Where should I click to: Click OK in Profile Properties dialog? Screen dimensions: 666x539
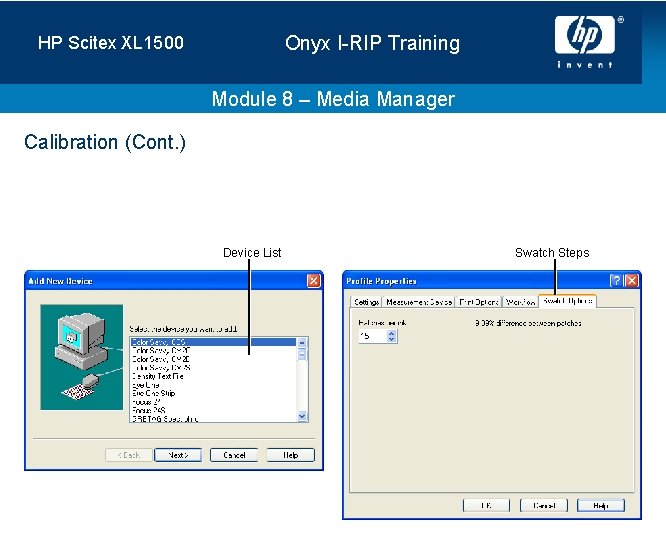click(486, 505)
